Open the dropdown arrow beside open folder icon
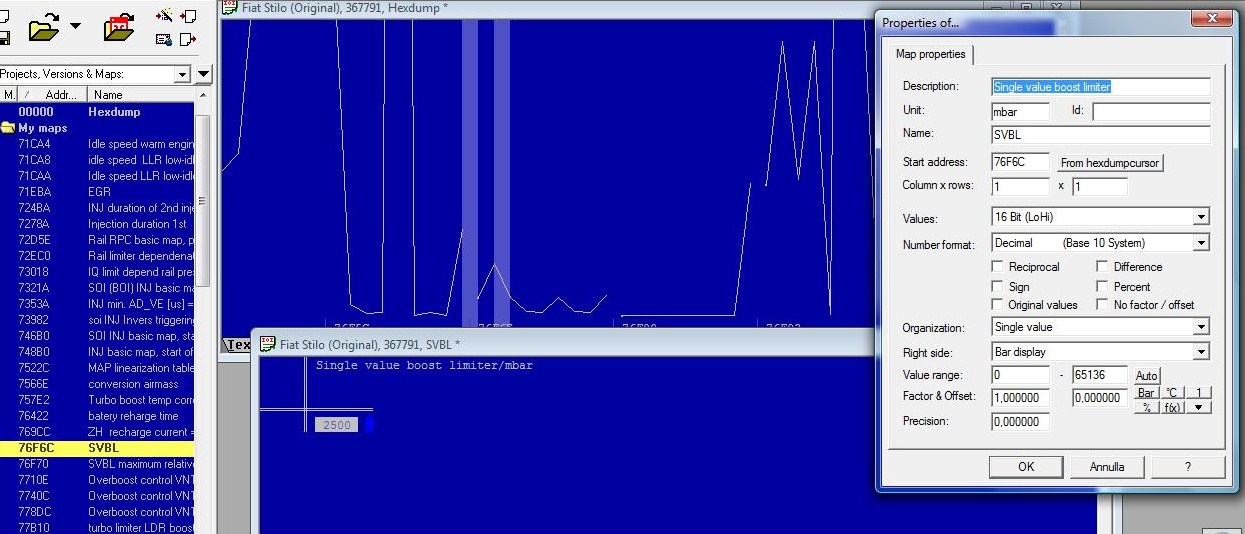This screenshot has width=1245, height=534. 76,27
